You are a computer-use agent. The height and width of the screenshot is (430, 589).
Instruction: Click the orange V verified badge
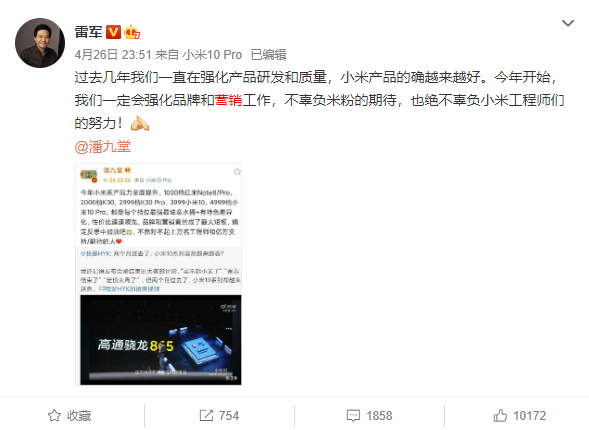click(x=113, y=32)
